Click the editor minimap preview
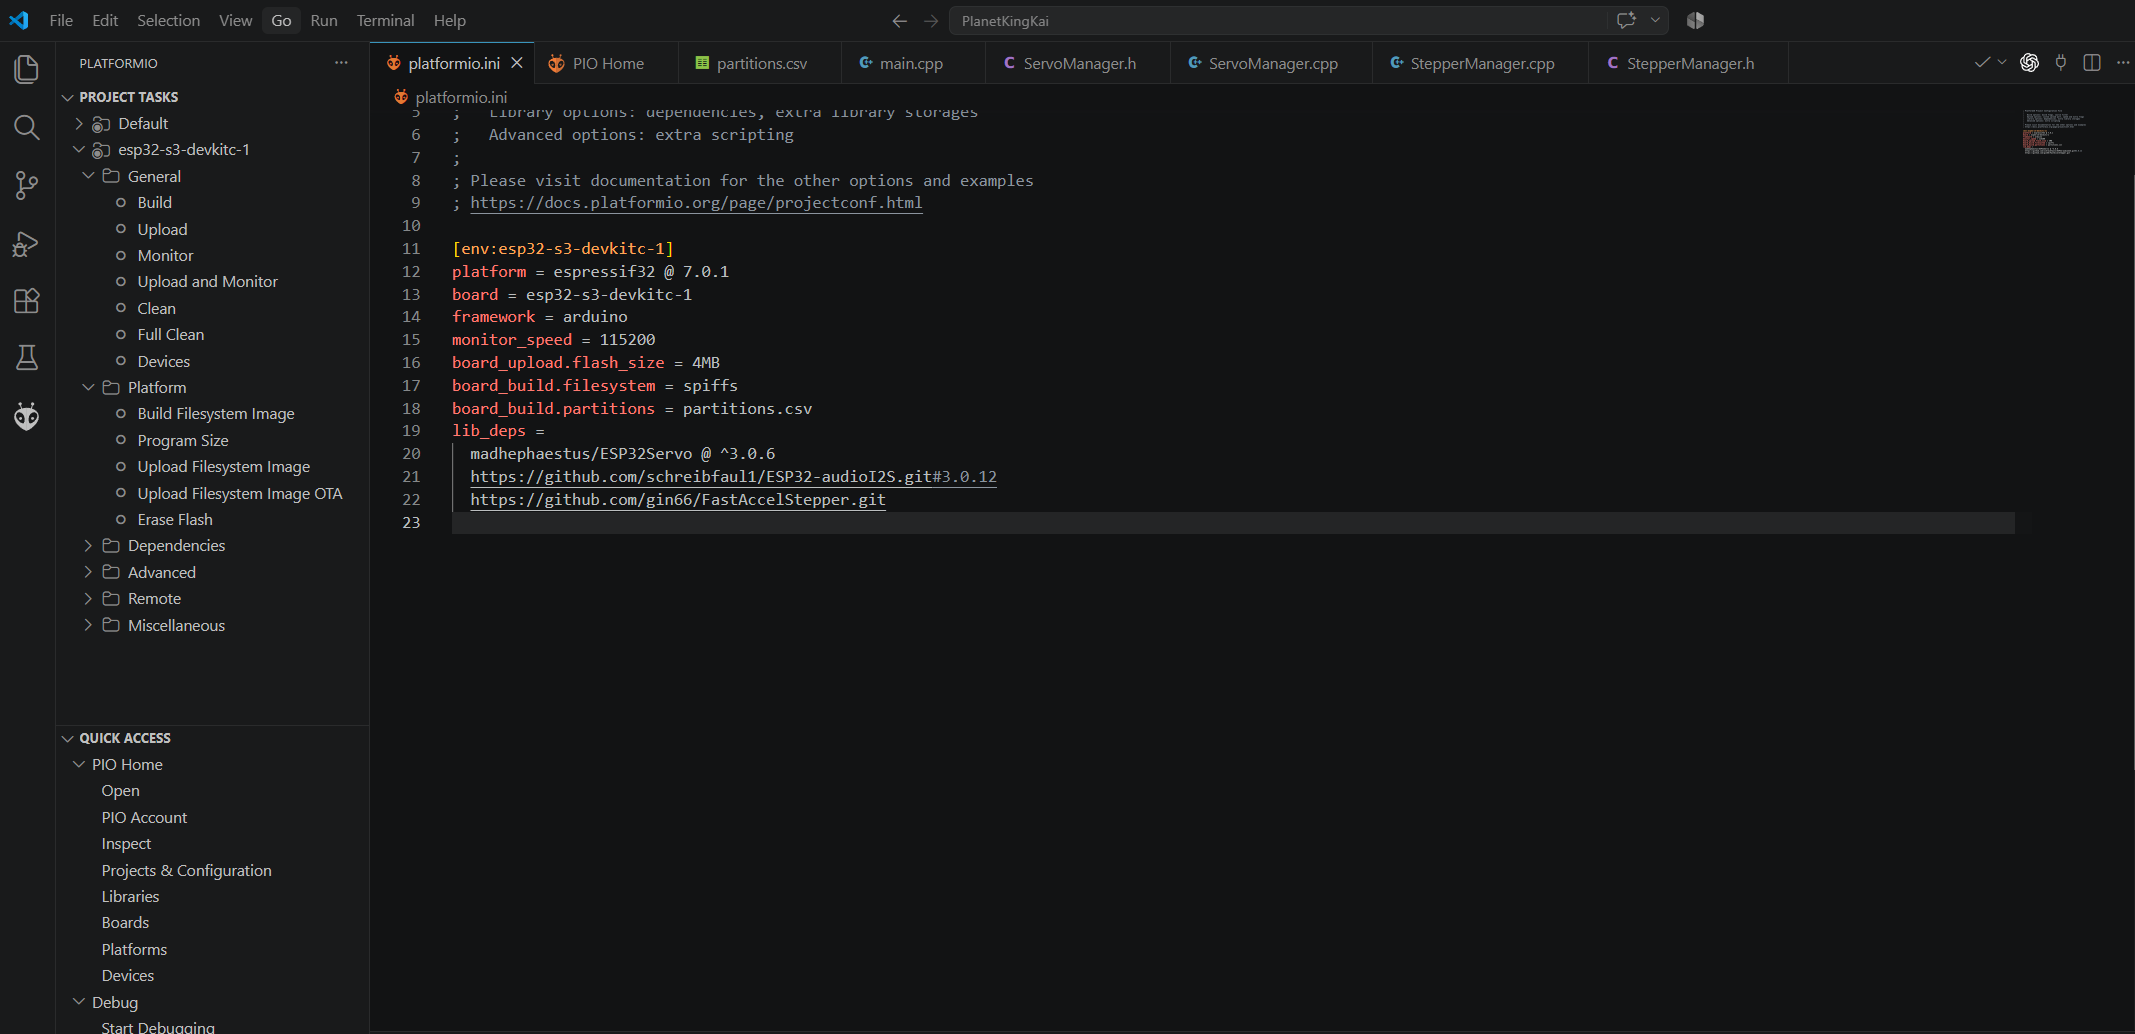Viewport: 2135px width, 1034px height. click(x=2055, y=132)
